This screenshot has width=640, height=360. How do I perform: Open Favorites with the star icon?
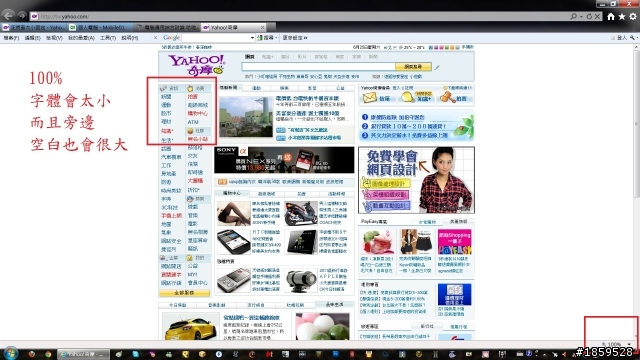[622, 16]
